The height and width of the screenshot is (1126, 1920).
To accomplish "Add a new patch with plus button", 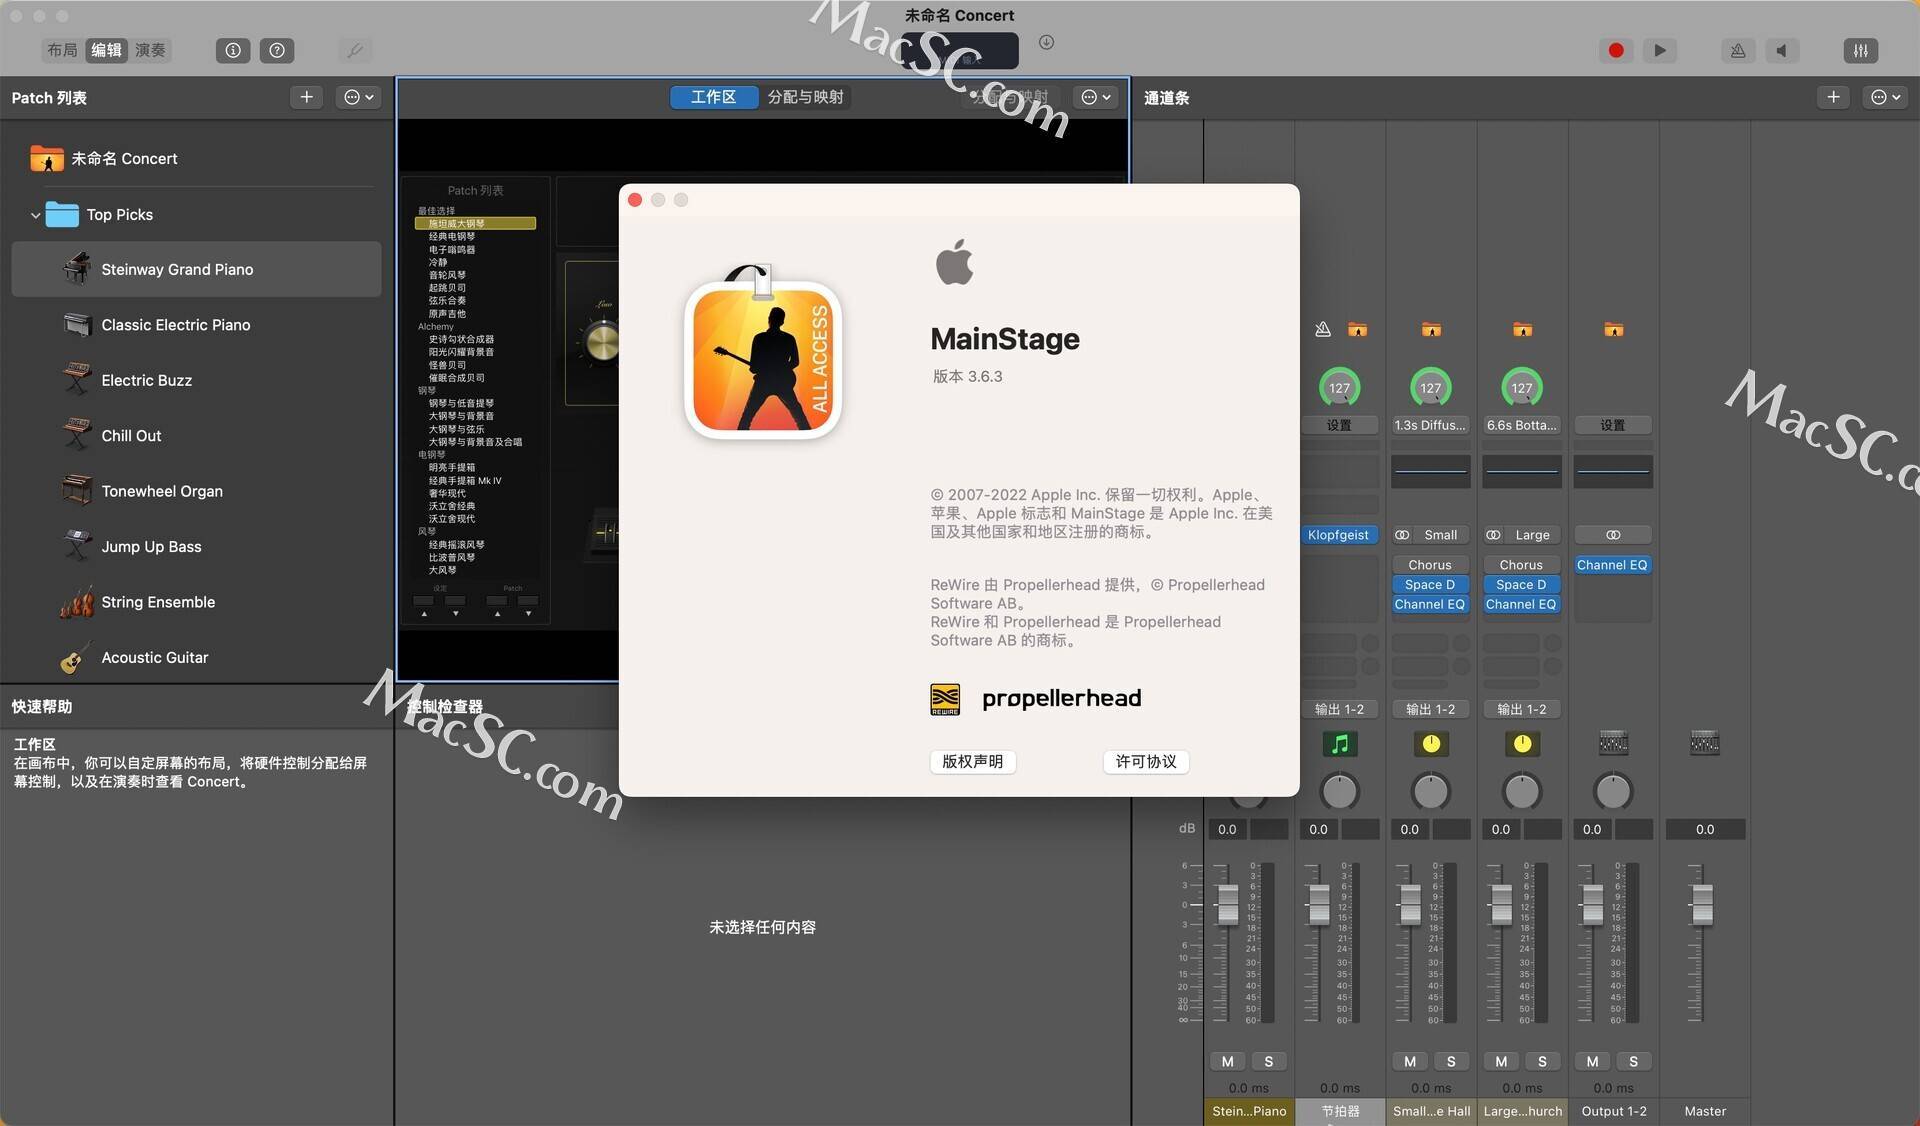I will [307, 97].
